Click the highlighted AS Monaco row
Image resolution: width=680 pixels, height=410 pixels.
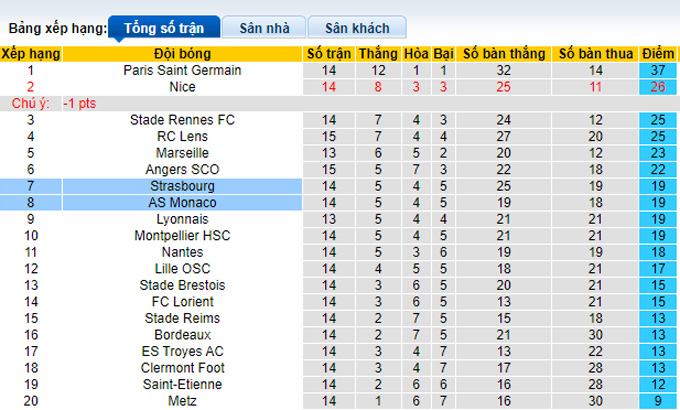(x=183, y=202)
